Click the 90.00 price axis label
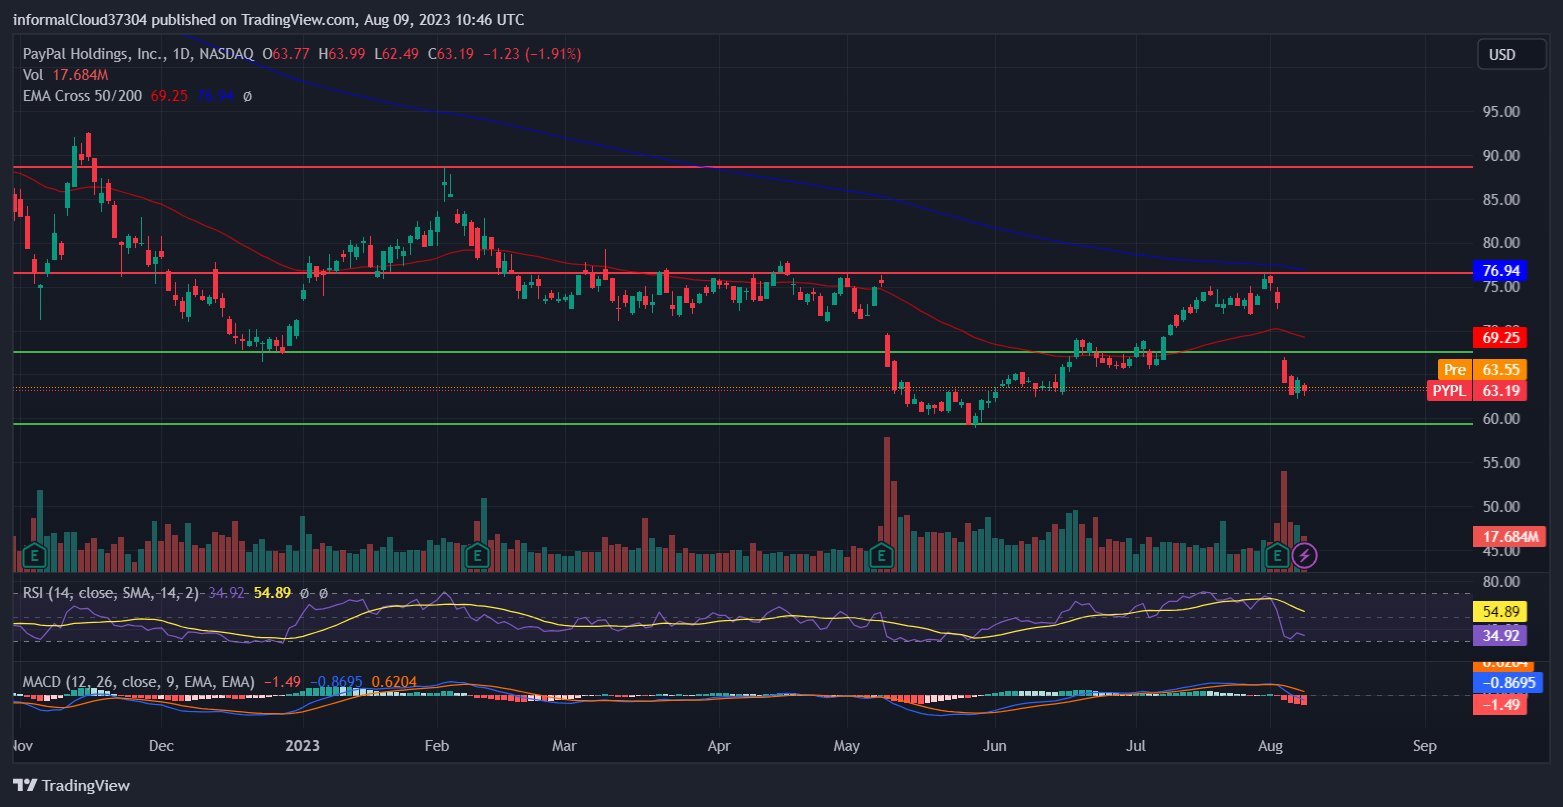This screenshot has height=807, width=1563. point(1501,155)
